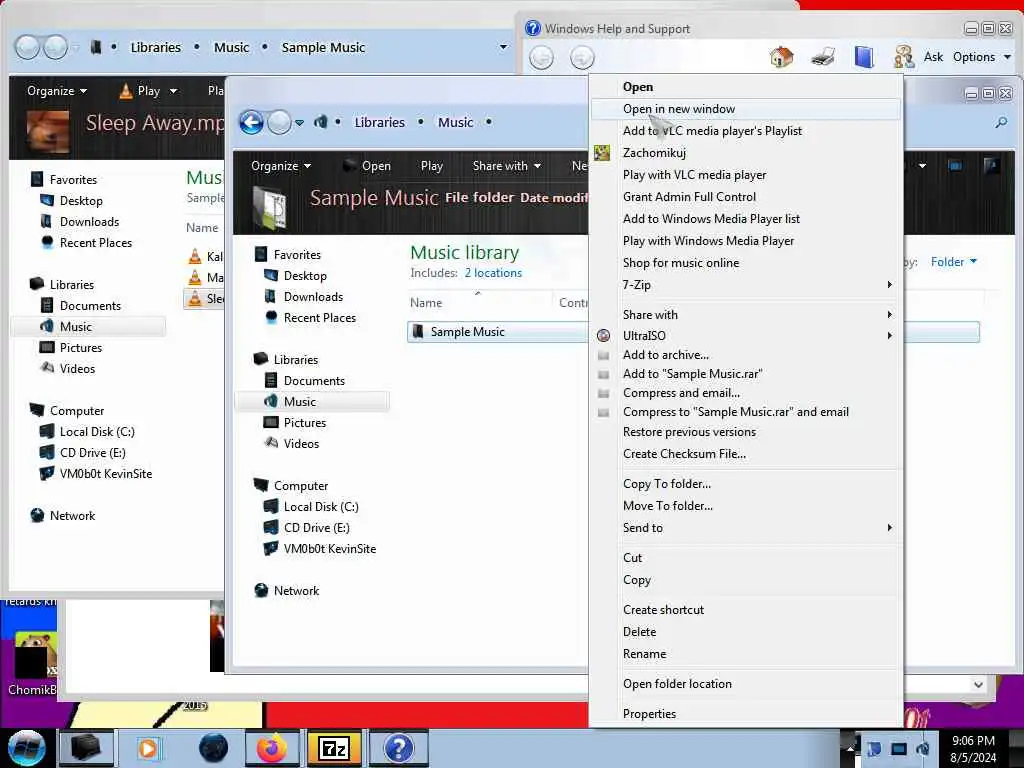Viewport: 1024px width, 768px height.
Task: Click Back arrow in front Music explorer window
Action: point(251,122)
